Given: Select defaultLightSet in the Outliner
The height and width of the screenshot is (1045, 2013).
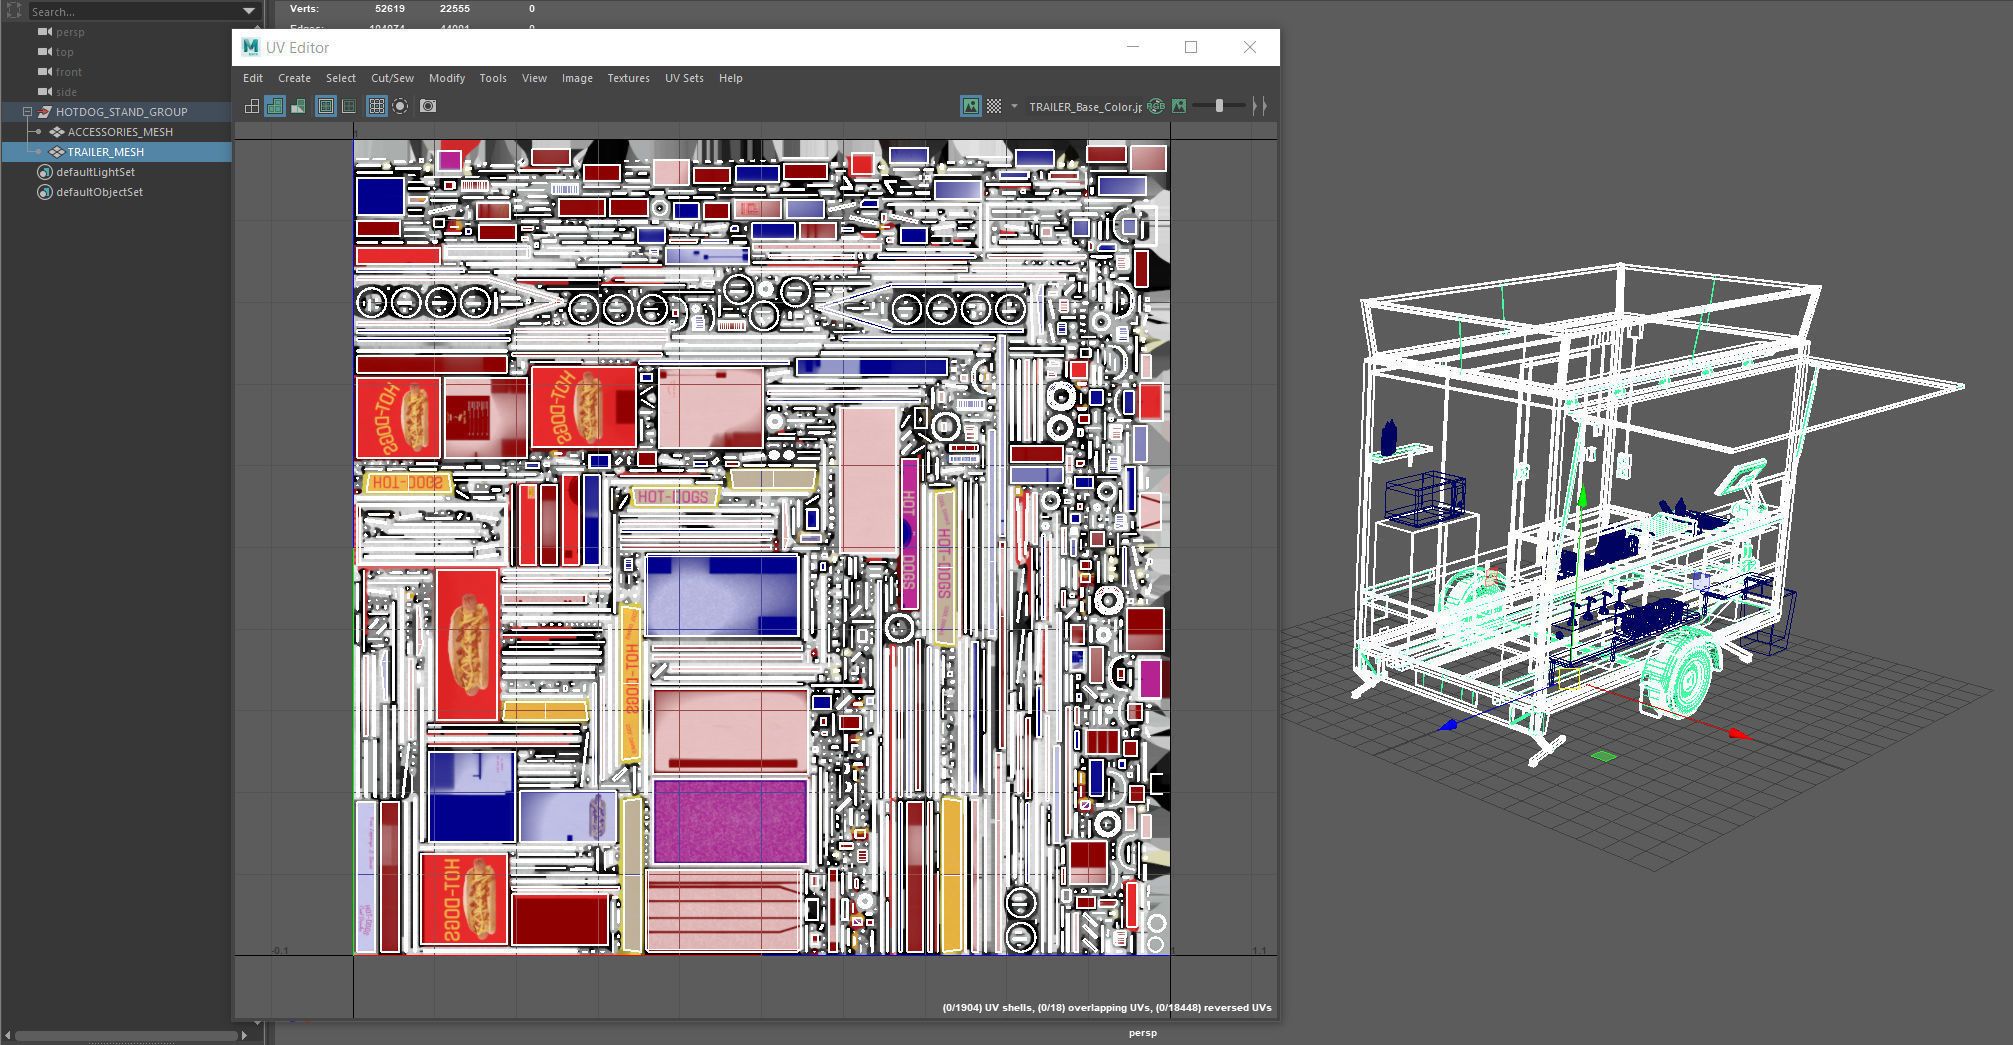Looking at the screenshot, I should [95, 172].
